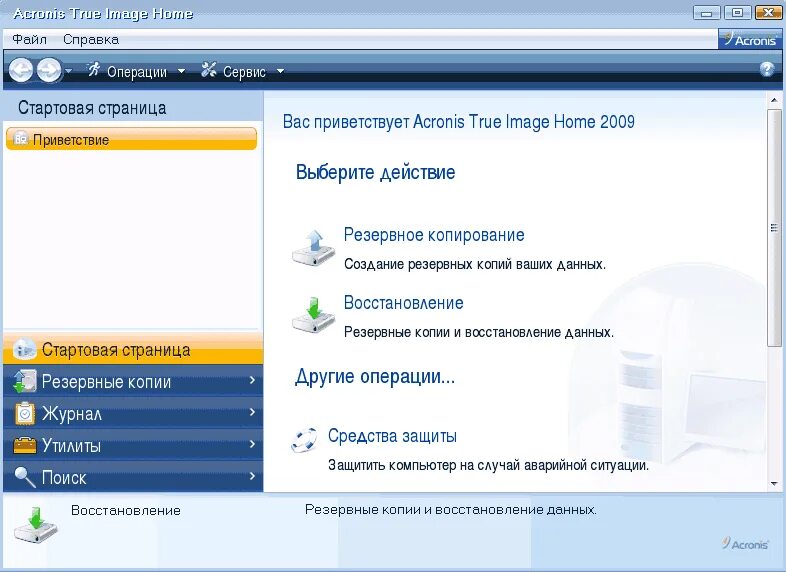Open the Поиск section
Screen dimensions: 786x572
click(x=133, y=477)
